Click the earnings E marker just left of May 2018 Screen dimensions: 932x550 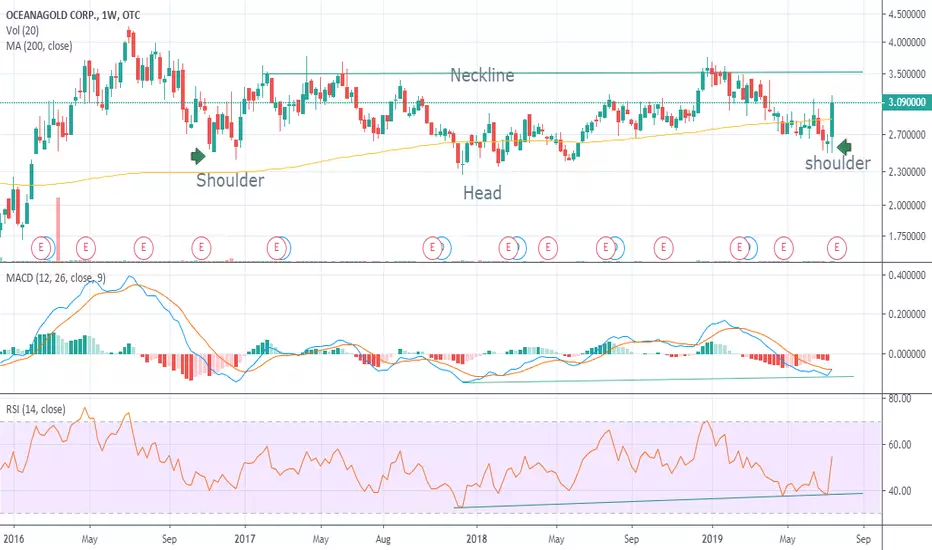tap(547, 247)
